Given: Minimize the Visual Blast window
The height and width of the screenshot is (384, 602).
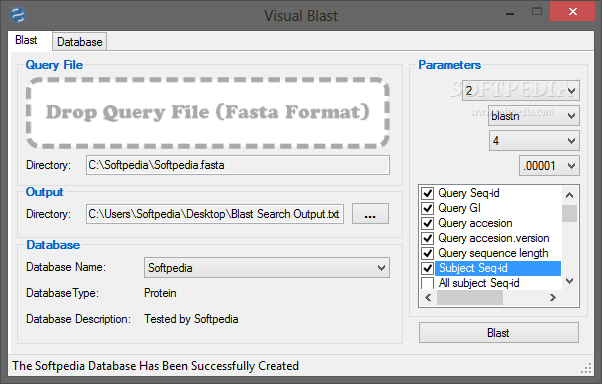Looking at the screenshot, I should point(510,15).
